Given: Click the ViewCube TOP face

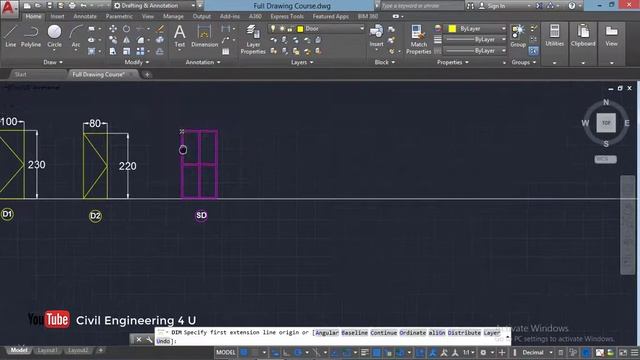Looking at the screenshot, I should (x=606, y=123).
